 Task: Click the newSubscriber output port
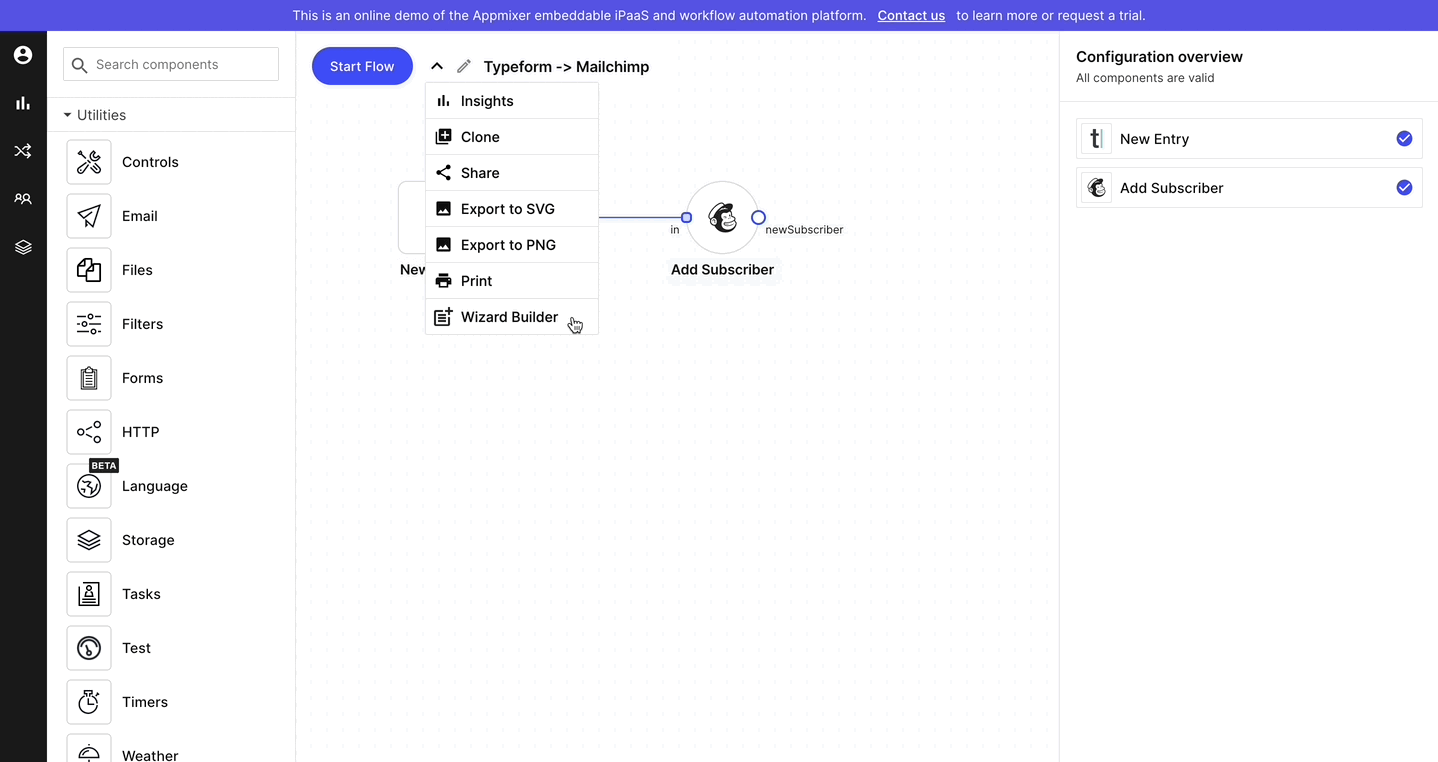tap(758, 217)
